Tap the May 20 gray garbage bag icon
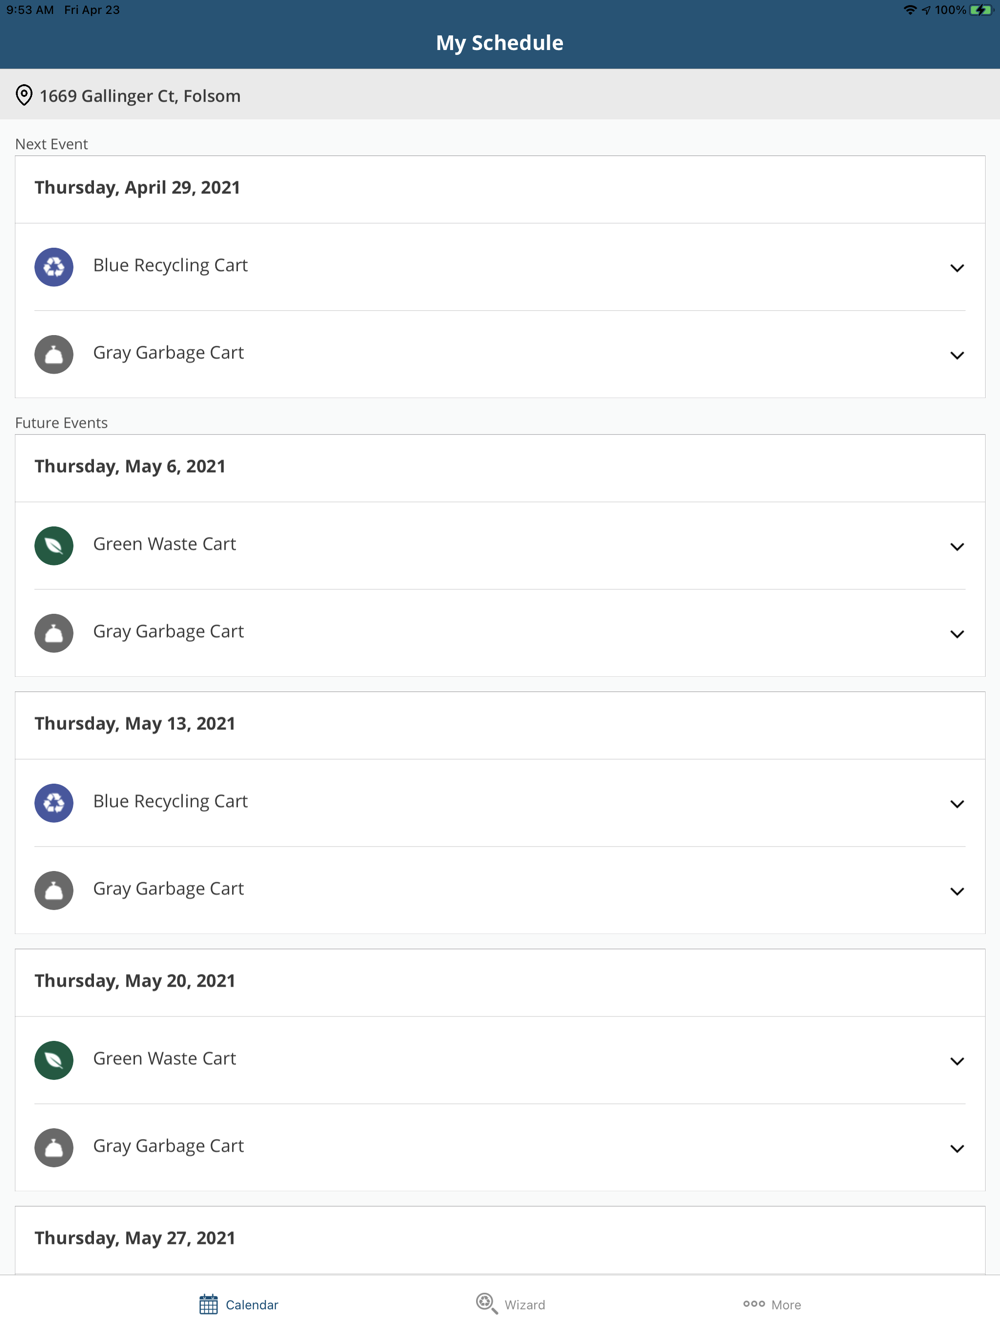The height and width of the screenshot is (1334, 1000). [54, 1147]
